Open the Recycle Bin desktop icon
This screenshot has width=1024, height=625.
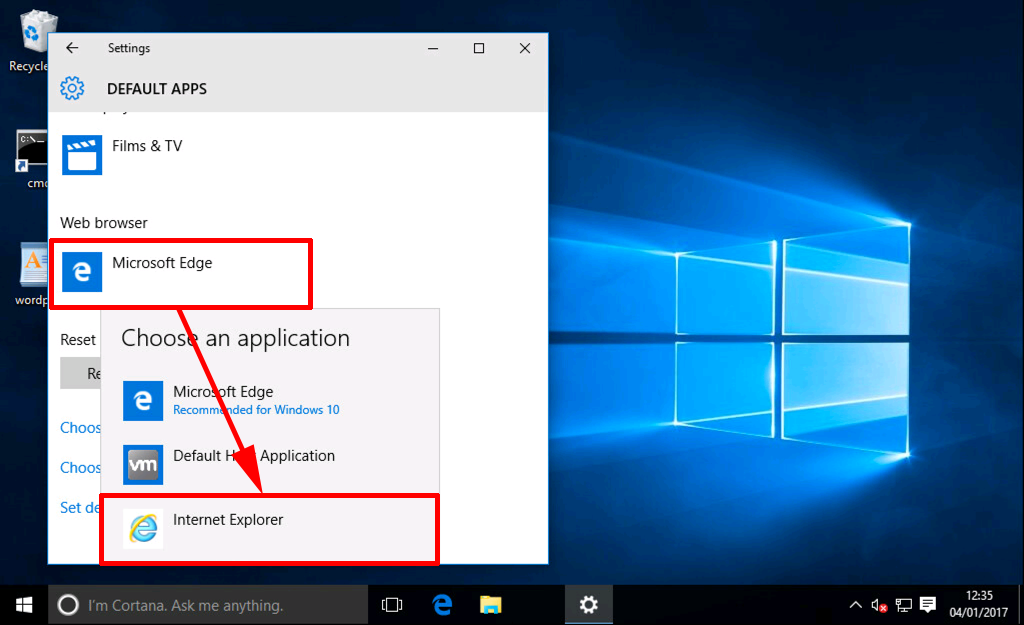[x=29, y=40]
